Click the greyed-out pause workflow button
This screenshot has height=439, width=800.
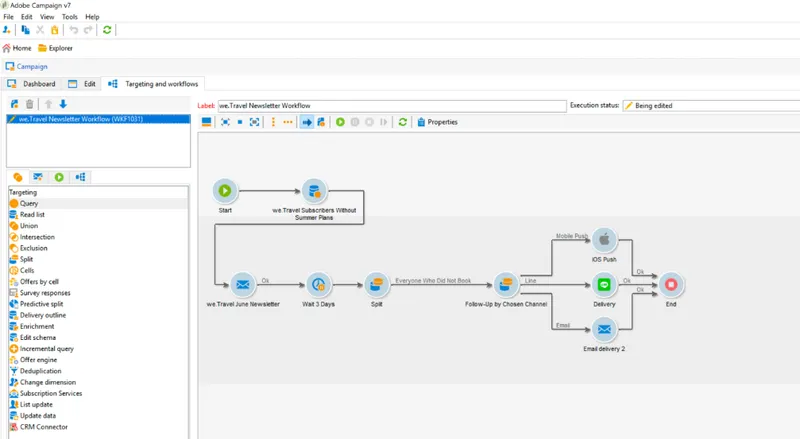click(x=355, y=122)
